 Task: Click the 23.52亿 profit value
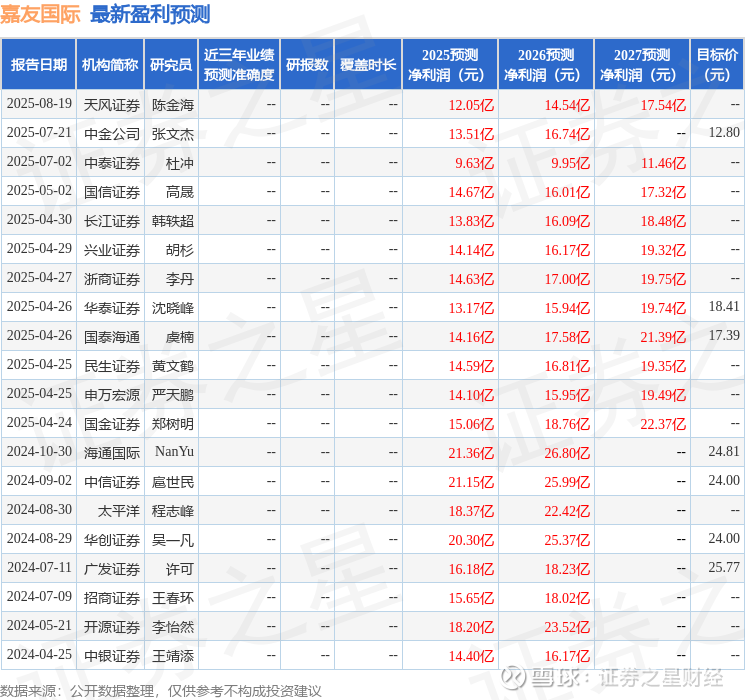tap(567, 627)
